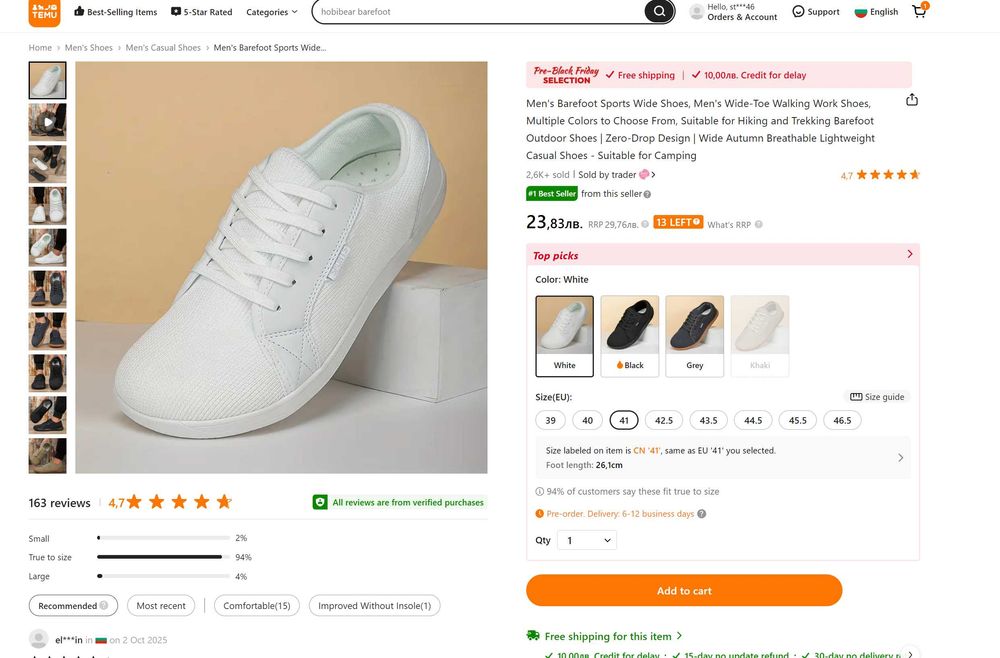Filter reviews by Comfortable(15)

(256, 606)
